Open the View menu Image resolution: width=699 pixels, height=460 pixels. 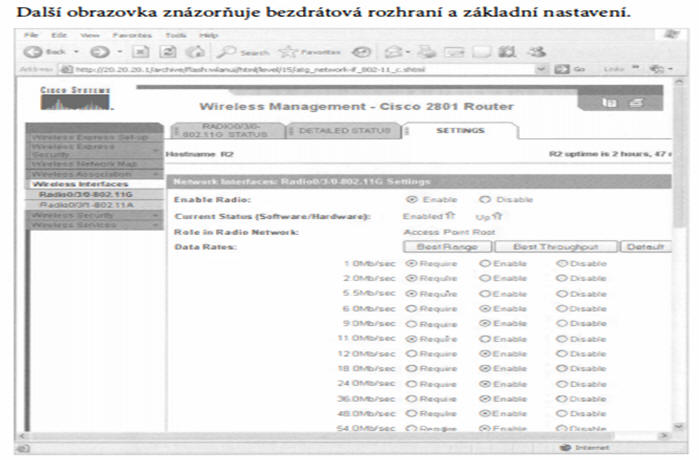coord(90,35)
